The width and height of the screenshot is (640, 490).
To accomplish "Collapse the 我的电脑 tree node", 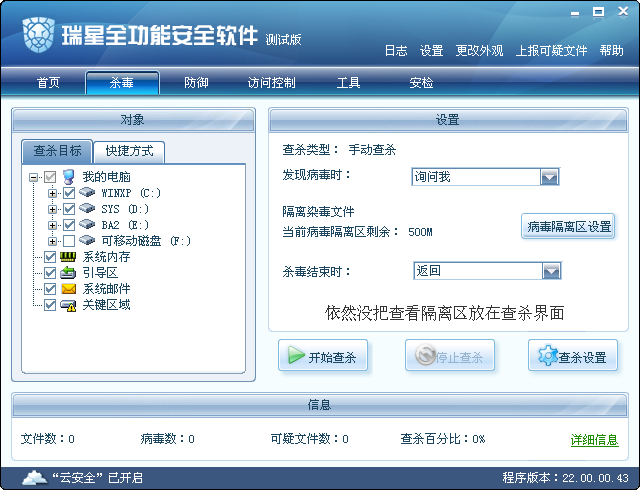I will click(x=33, y=177).
